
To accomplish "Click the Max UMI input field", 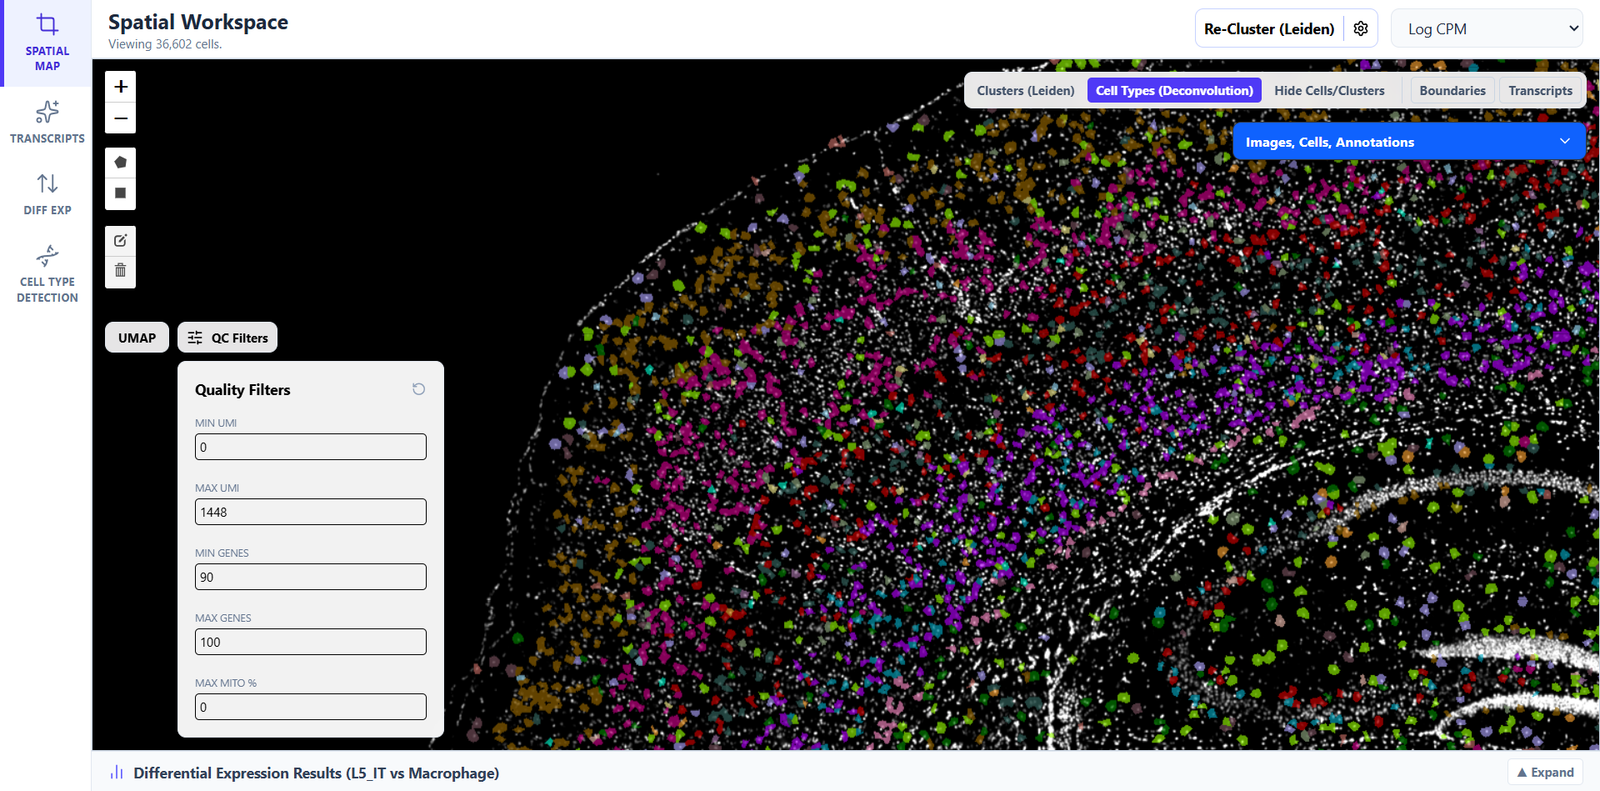I will pos(311,512).
